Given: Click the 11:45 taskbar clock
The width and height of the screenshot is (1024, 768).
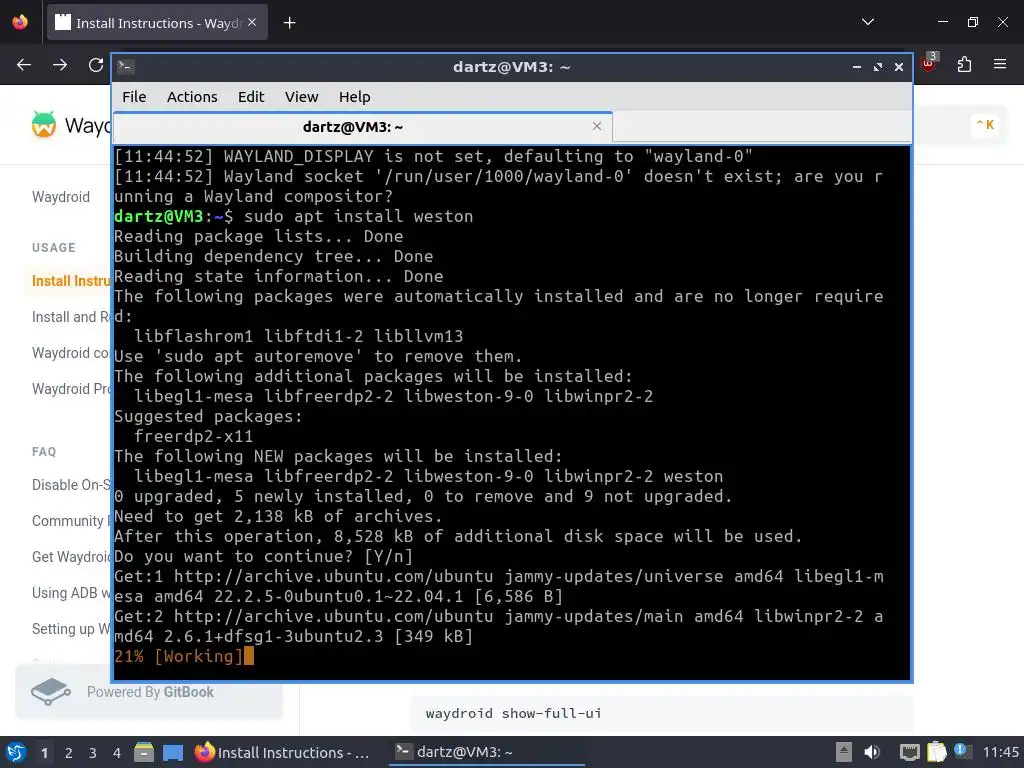Looking at the screenshot, I should pyautogui.click(x=1000, y=752).
